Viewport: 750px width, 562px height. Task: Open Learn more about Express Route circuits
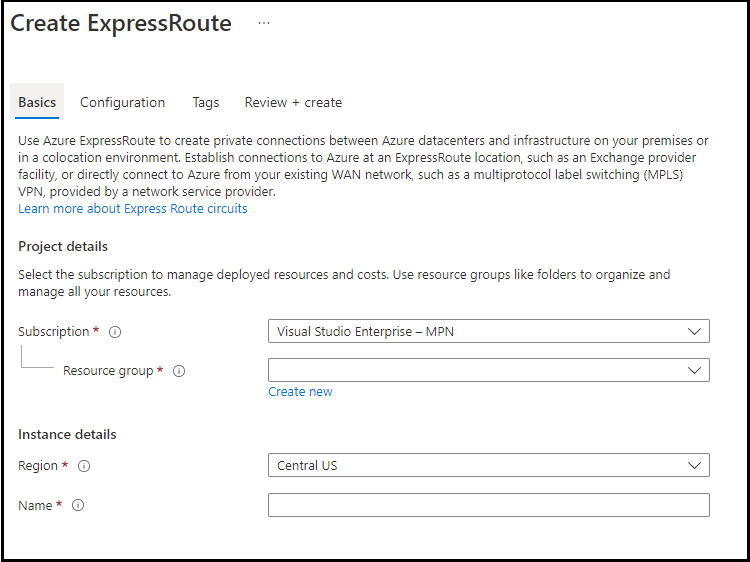click(x=133, y=209)
